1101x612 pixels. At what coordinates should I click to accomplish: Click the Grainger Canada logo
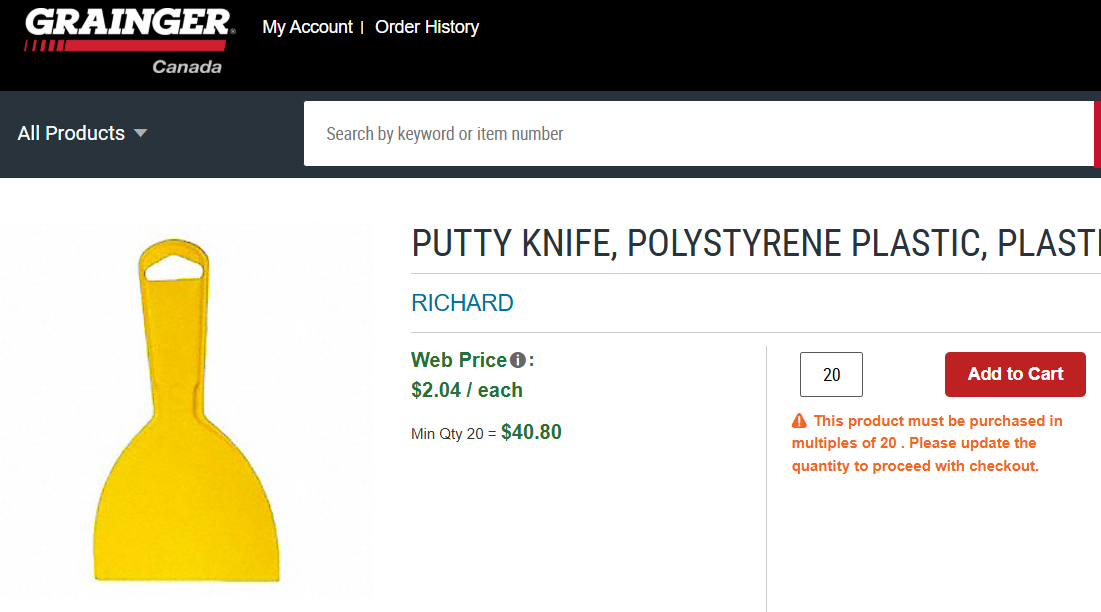pos(125,40)
